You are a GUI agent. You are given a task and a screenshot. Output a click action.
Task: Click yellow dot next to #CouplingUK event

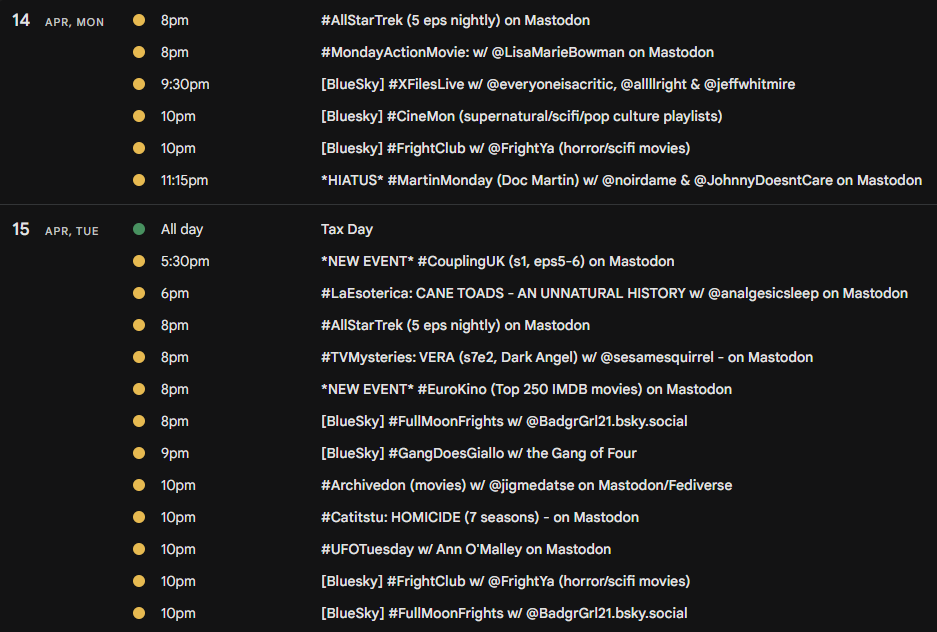(139, 261)
